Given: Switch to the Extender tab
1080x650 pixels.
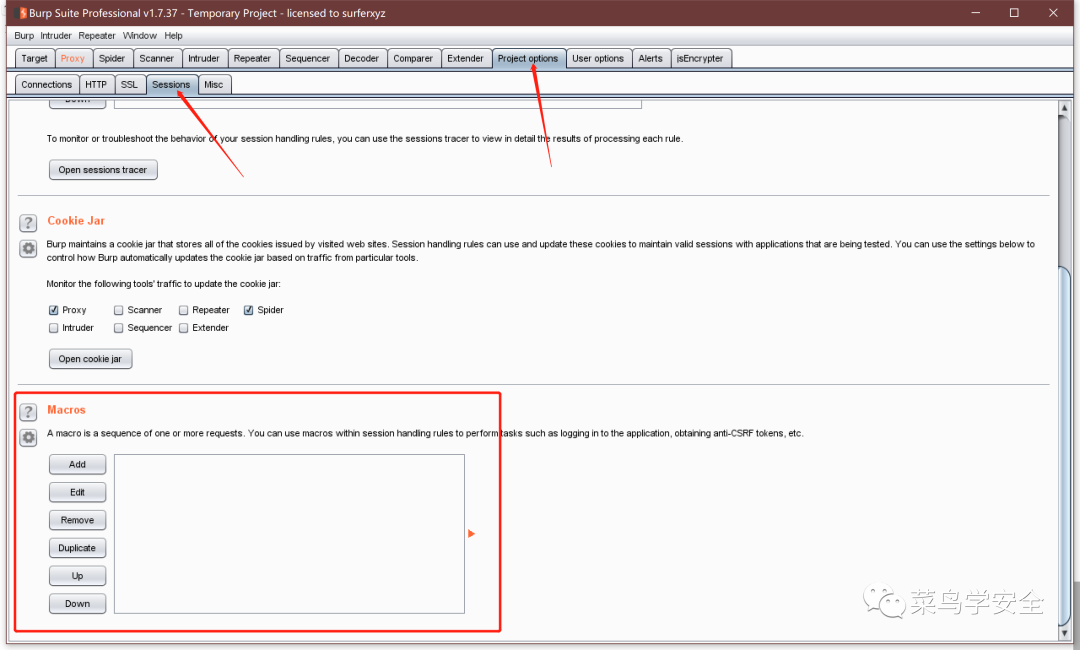Looking at the screenshot, I should tap(466, 59).
